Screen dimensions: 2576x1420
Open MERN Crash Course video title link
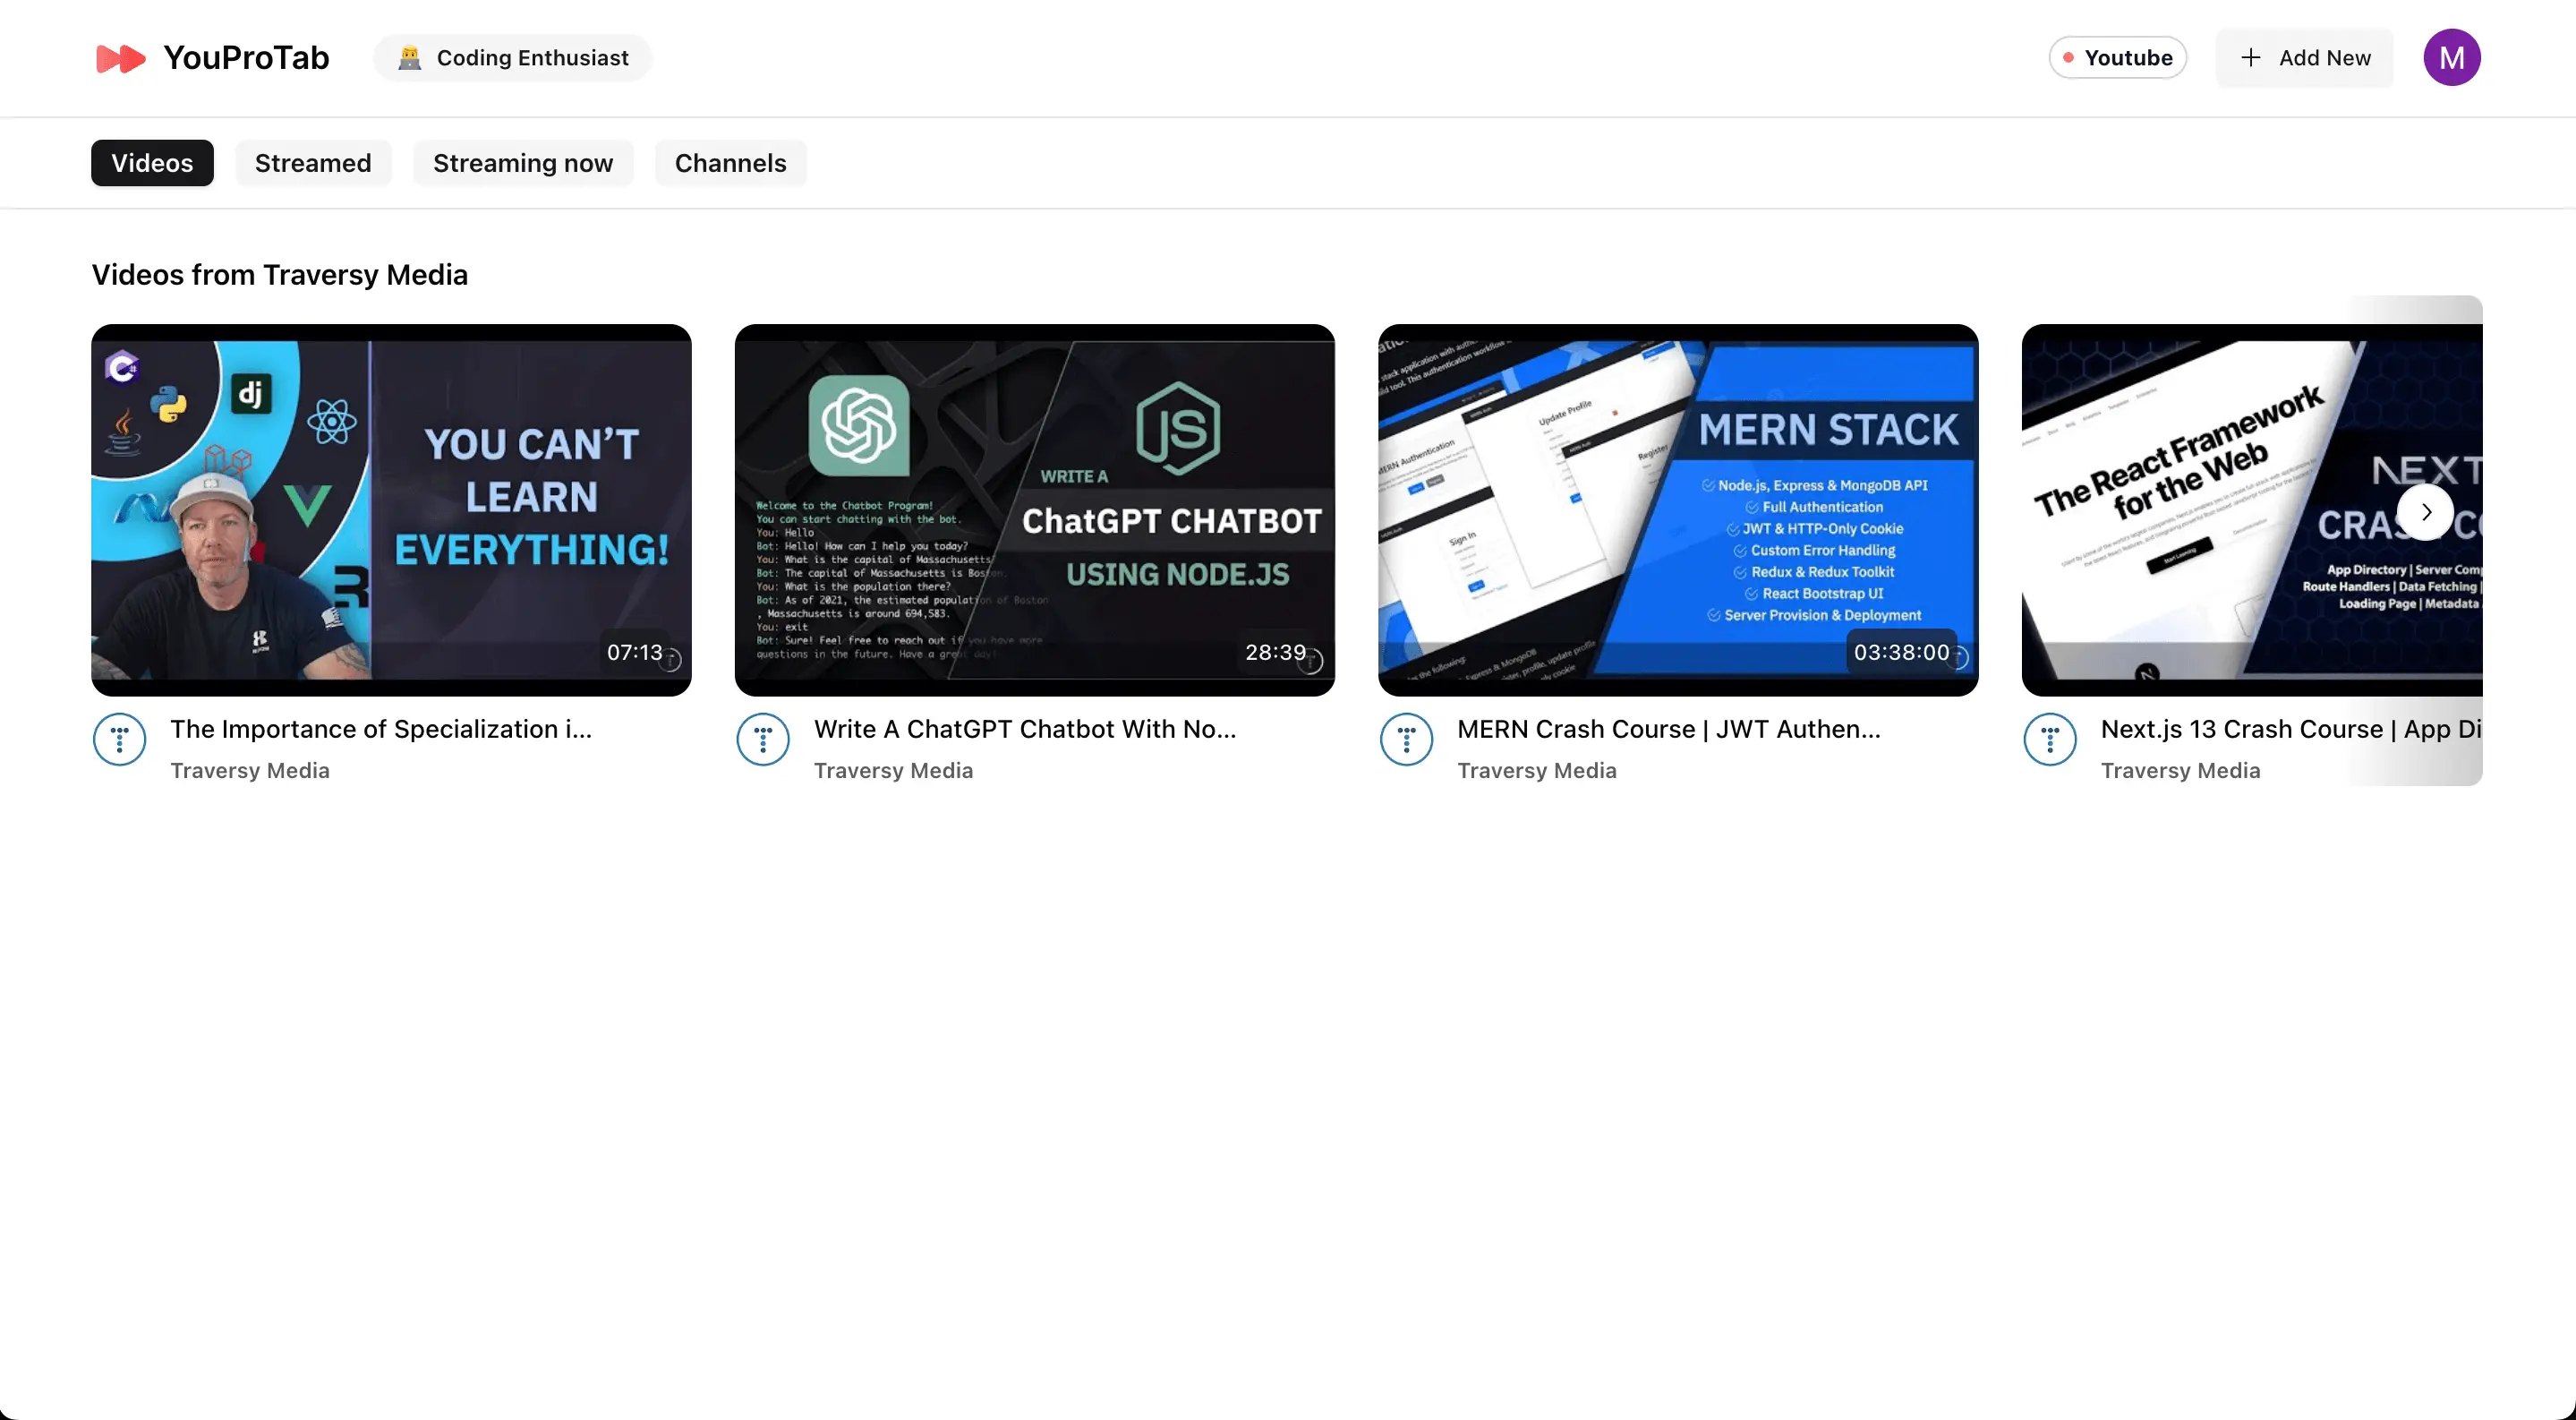click(1668, 729)
